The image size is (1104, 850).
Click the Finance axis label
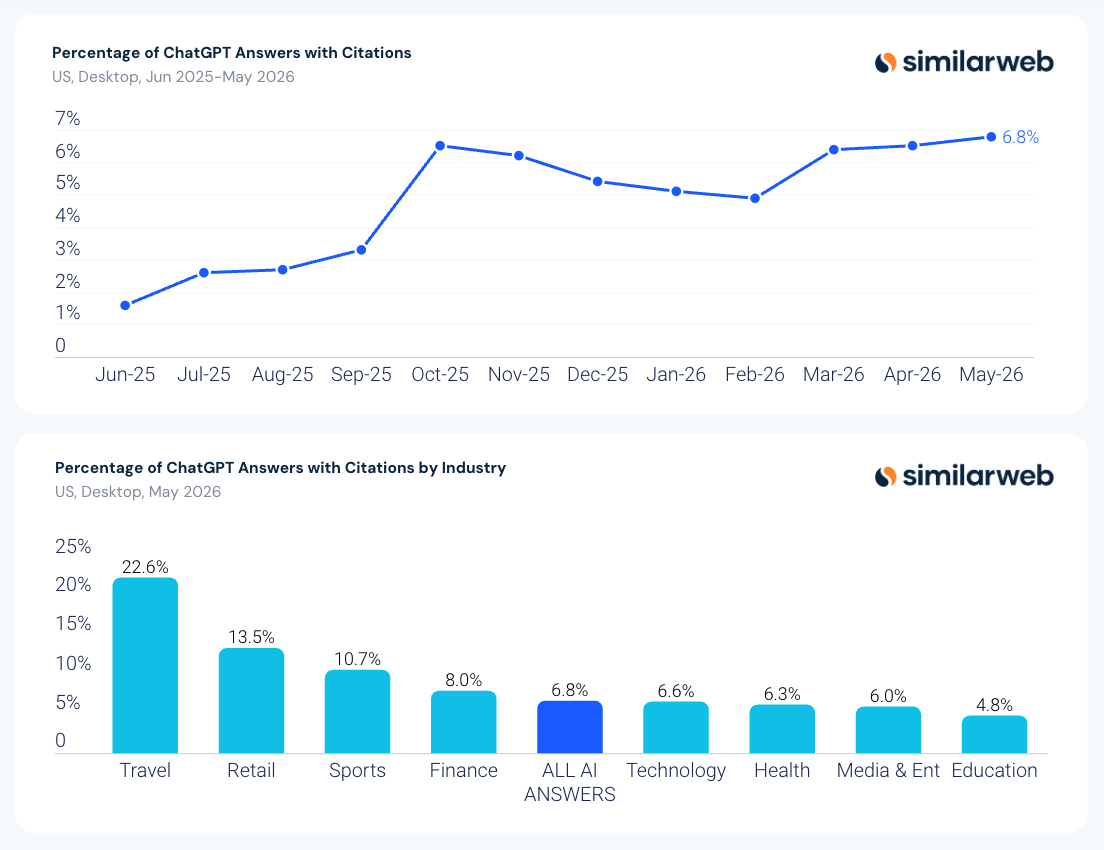coord(463,770)
